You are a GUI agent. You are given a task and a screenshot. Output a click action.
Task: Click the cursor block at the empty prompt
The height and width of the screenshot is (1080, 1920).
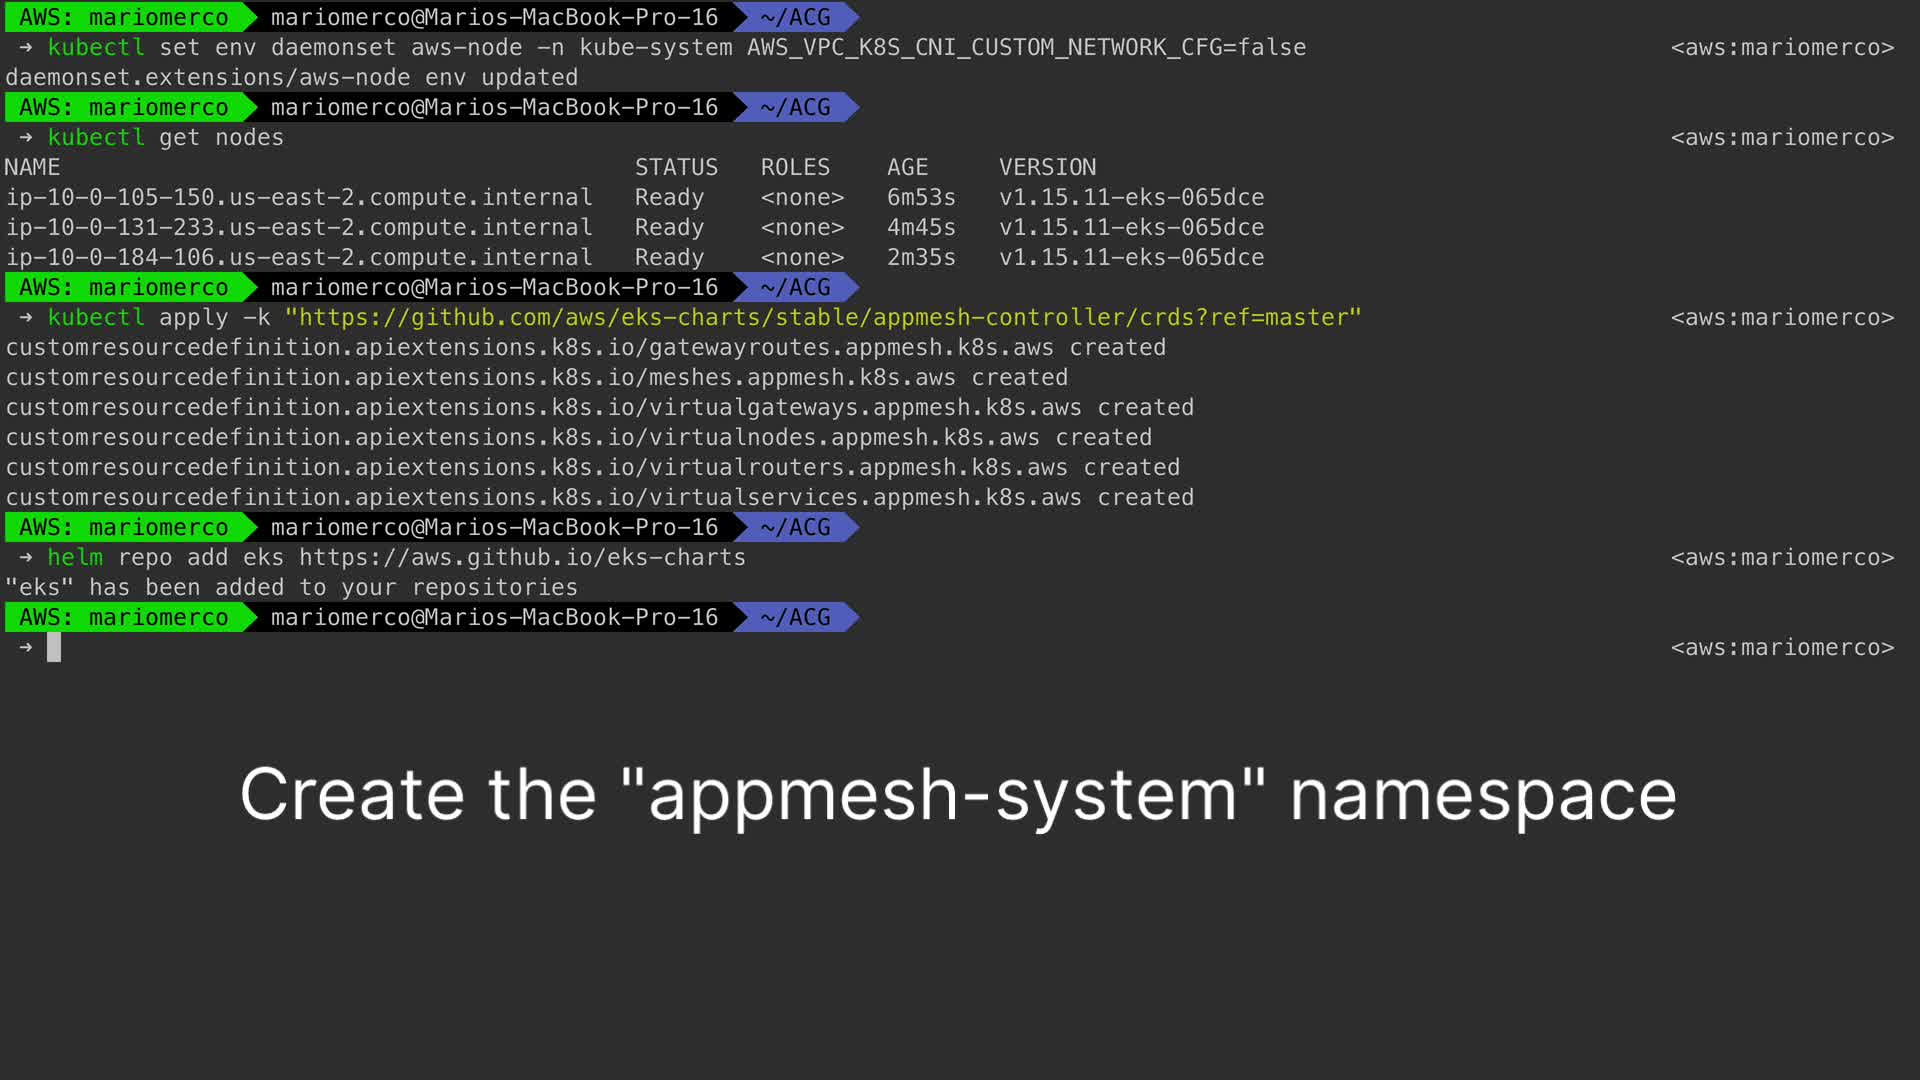pos(54,648)
